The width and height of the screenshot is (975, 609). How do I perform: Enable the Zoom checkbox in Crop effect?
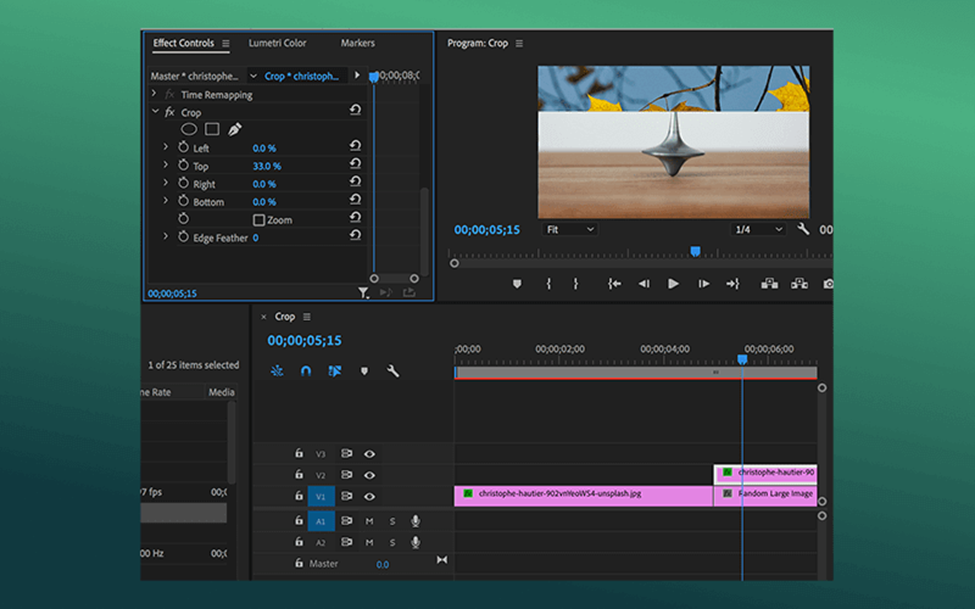259,220
